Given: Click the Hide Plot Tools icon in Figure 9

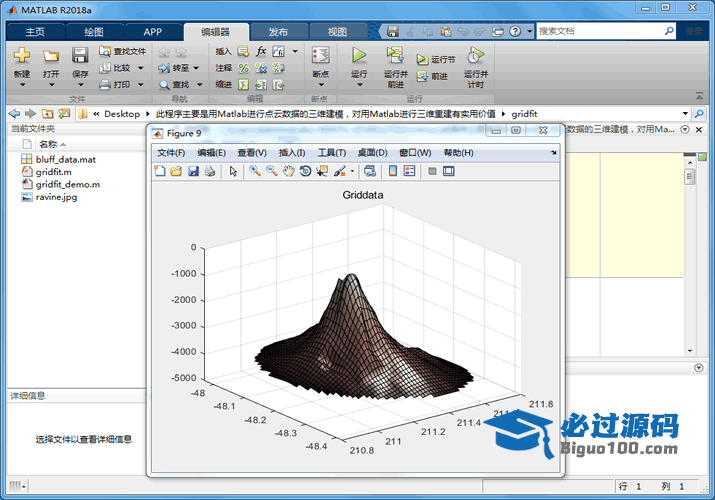Looking at the screenshot, I should [x=432, y=171].
